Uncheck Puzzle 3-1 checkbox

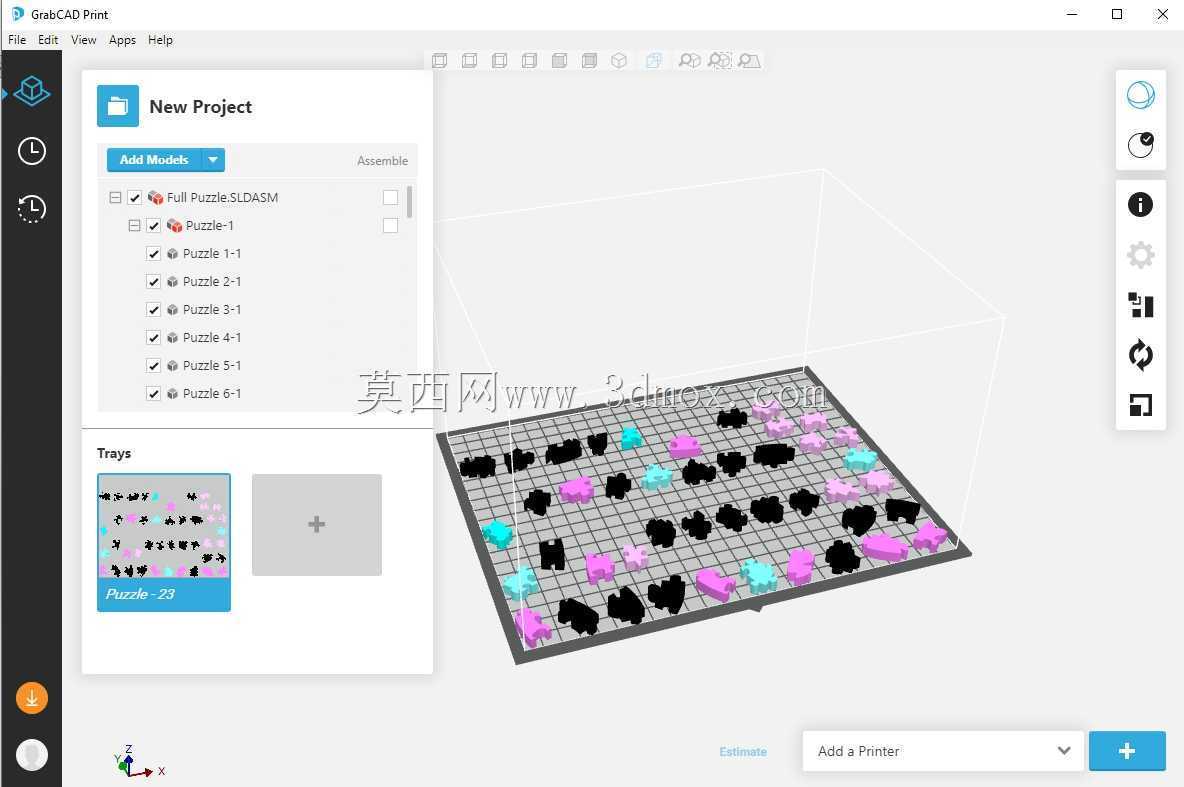tap(153, 310)
